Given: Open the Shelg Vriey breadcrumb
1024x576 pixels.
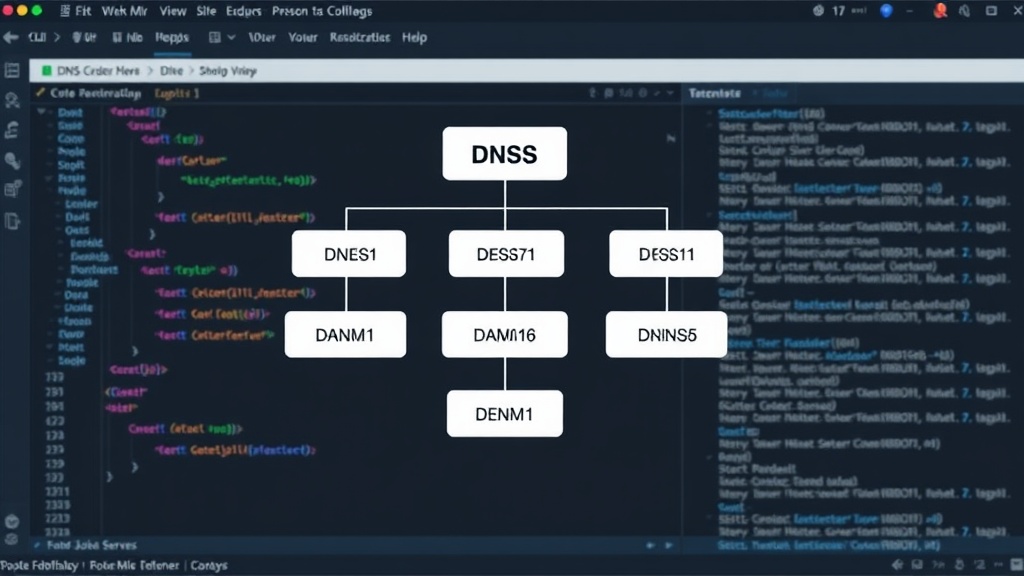Looking at the screenshot, I should pos(228,71).
